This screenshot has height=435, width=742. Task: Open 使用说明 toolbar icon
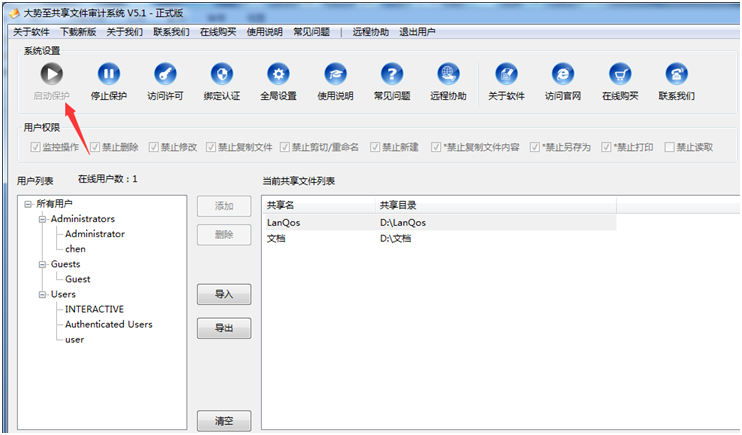(x=335, y=74)
